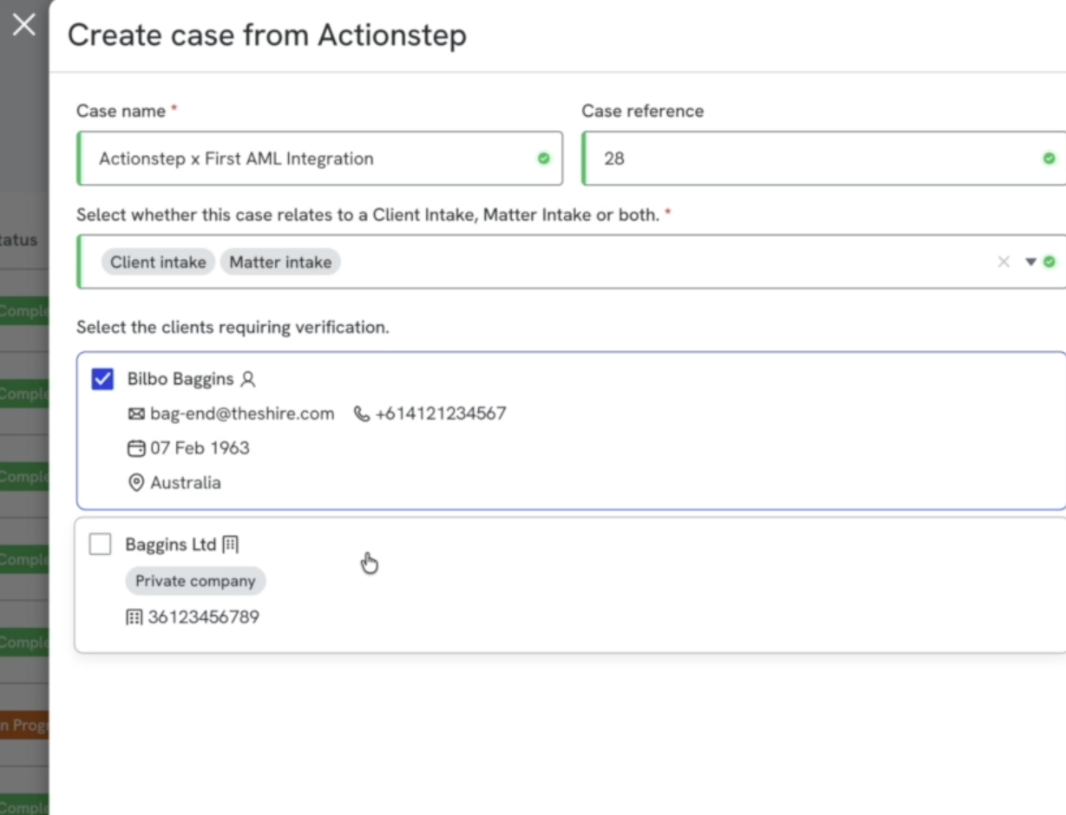
Task: Click the Baggins Ltd name text
Action: (x=171, y=544)
